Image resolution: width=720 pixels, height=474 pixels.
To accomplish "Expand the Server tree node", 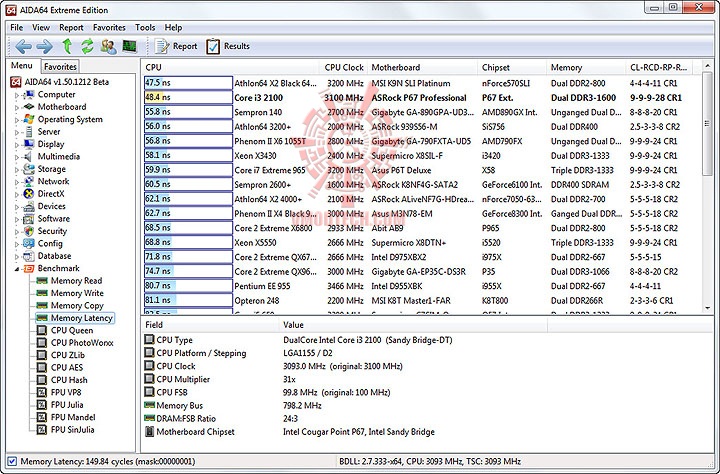I will click(17, 132).
